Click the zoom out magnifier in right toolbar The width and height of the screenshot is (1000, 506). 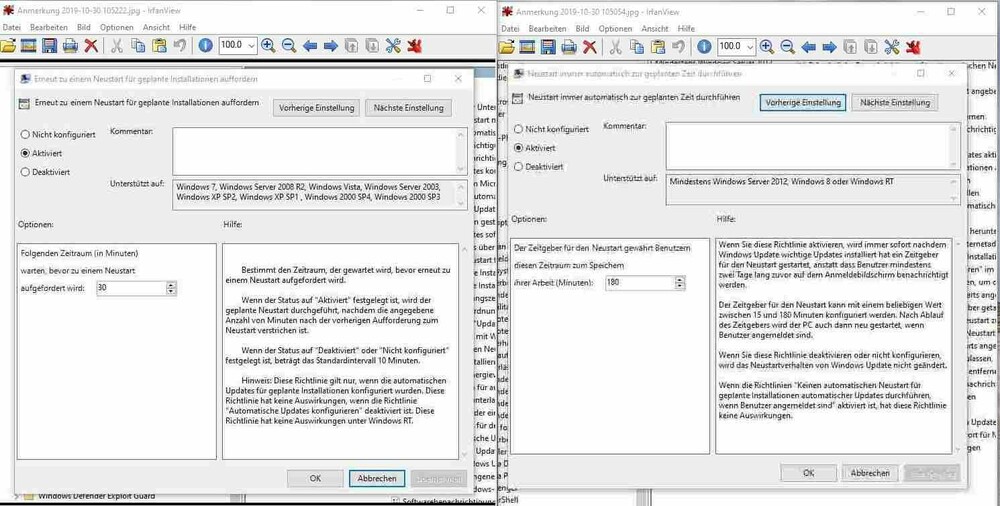coord(787,46)
